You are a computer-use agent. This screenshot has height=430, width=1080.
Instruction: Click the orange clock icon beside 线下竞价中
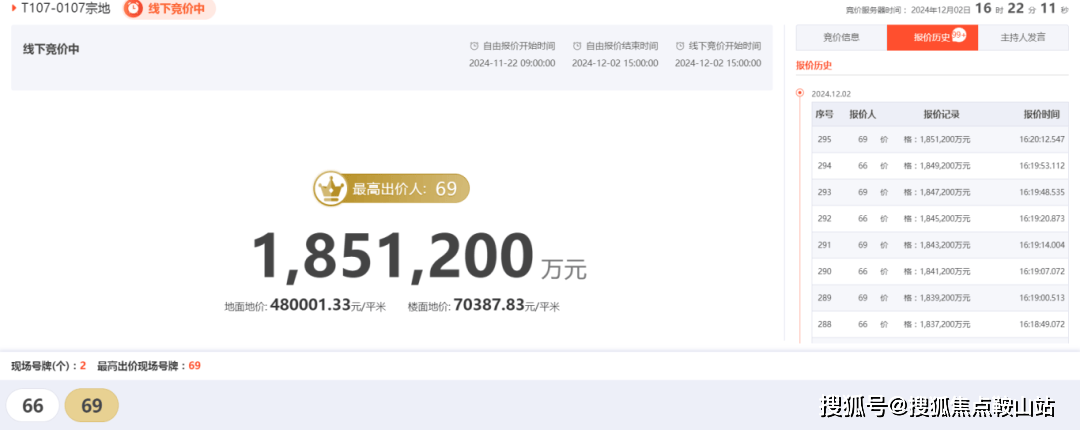pyautogui.click(x=134, y=9)
